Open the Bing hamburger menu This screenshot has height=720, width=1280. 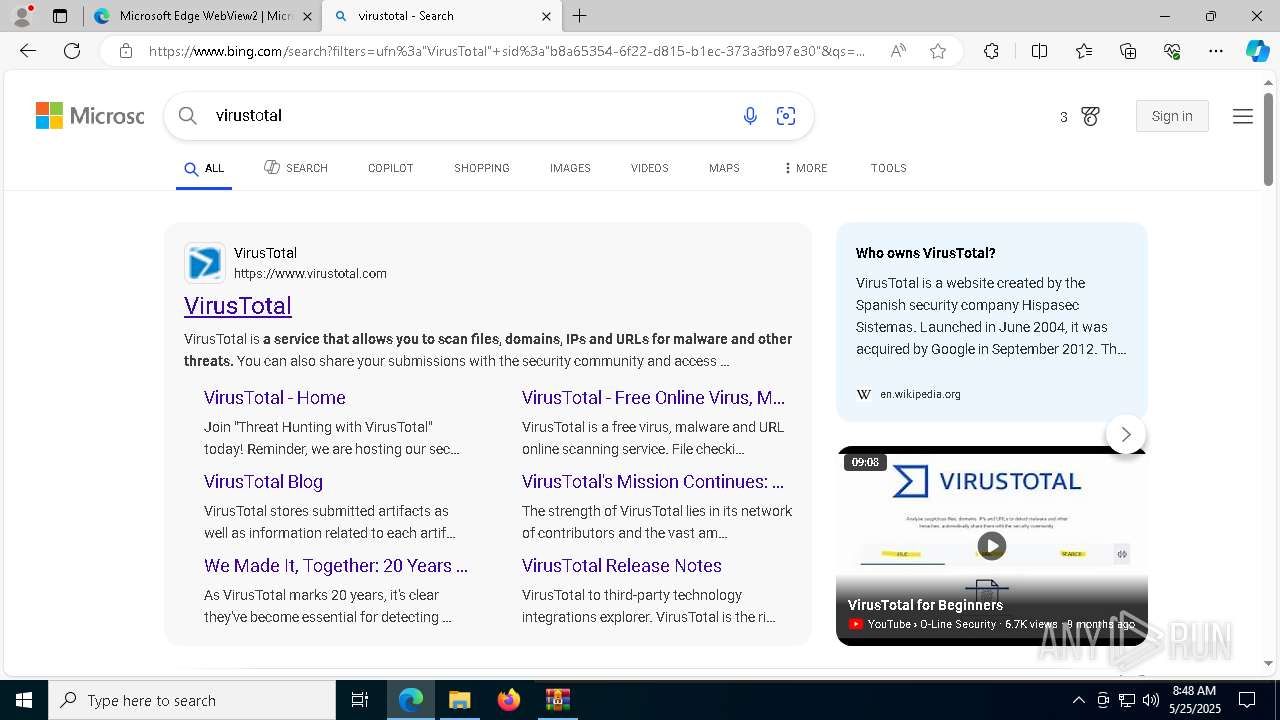[x=1243, y=117]
